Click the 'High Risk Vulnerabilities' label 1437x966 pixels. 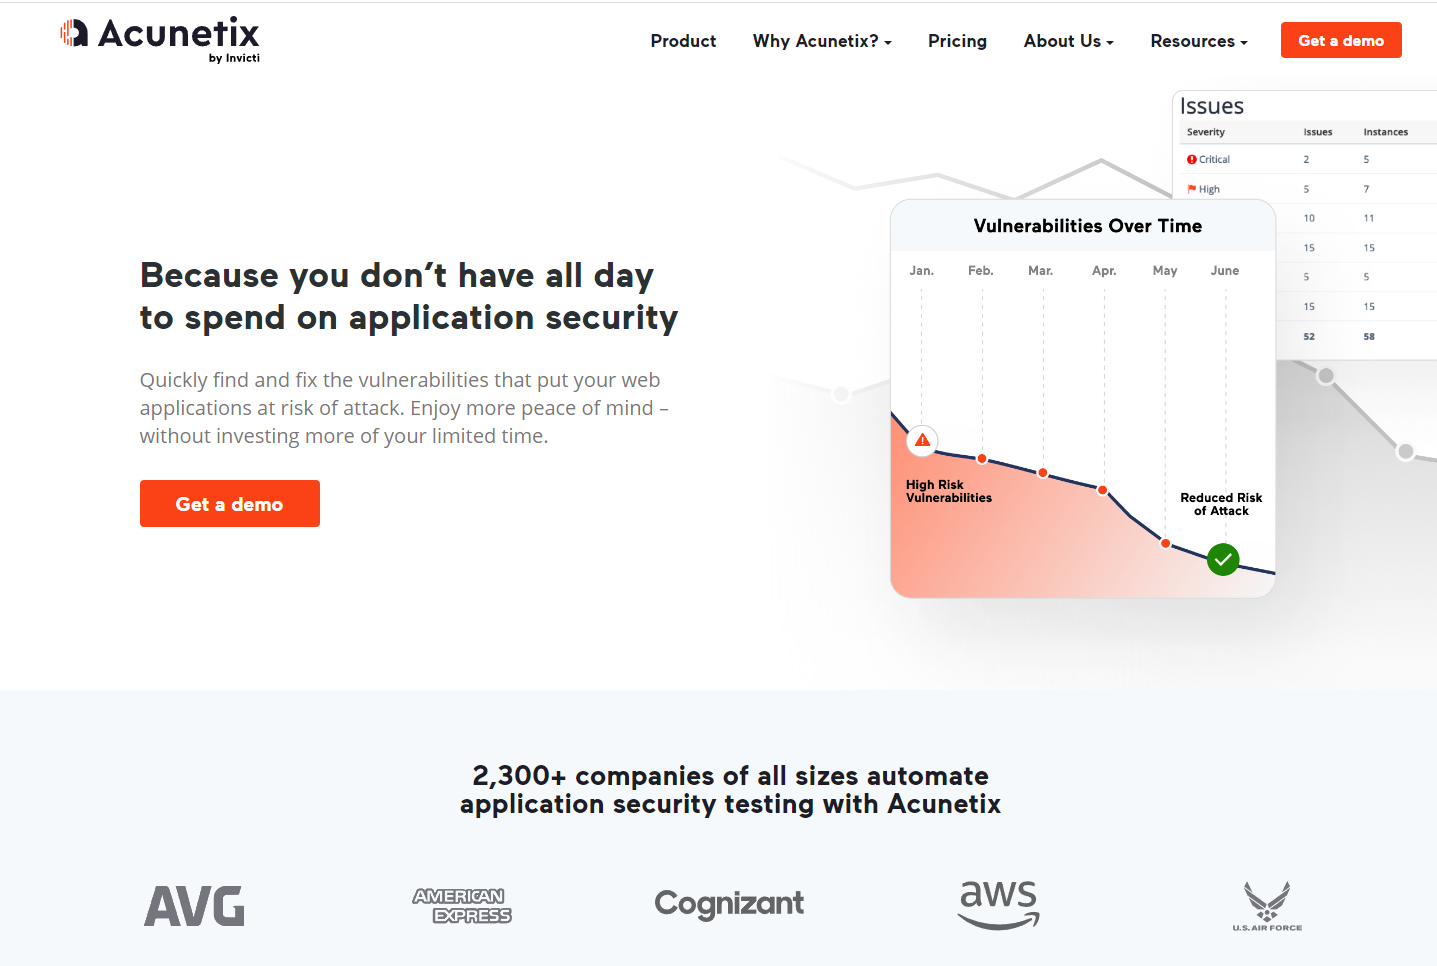click(x=949, y=491)
